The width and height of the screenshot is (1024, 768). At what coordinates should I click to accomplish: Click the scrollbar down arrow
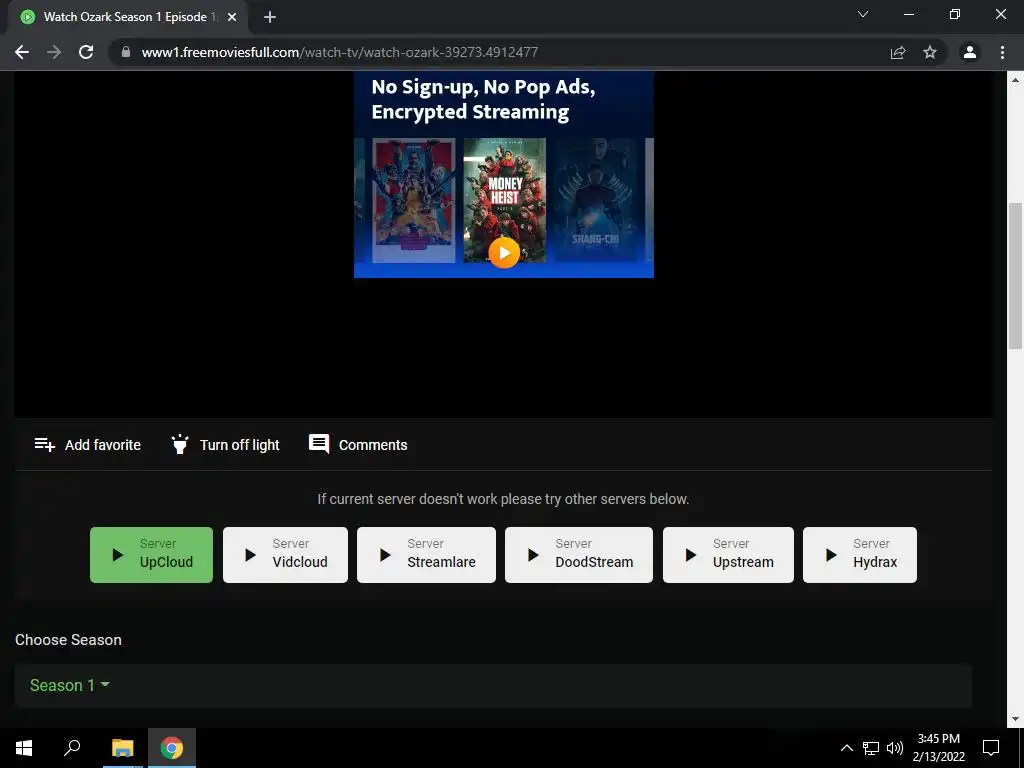point(1016,719)
